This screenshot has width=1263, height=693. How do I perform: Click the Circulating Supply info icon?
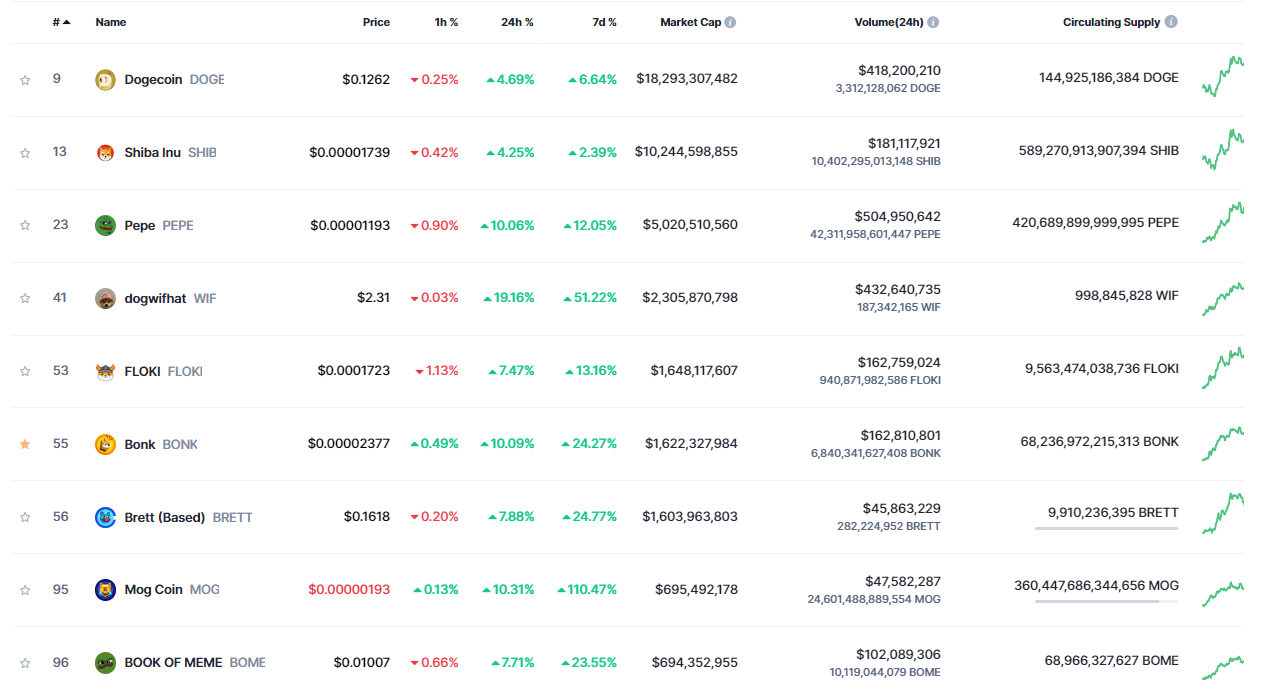pos(1171,22)
